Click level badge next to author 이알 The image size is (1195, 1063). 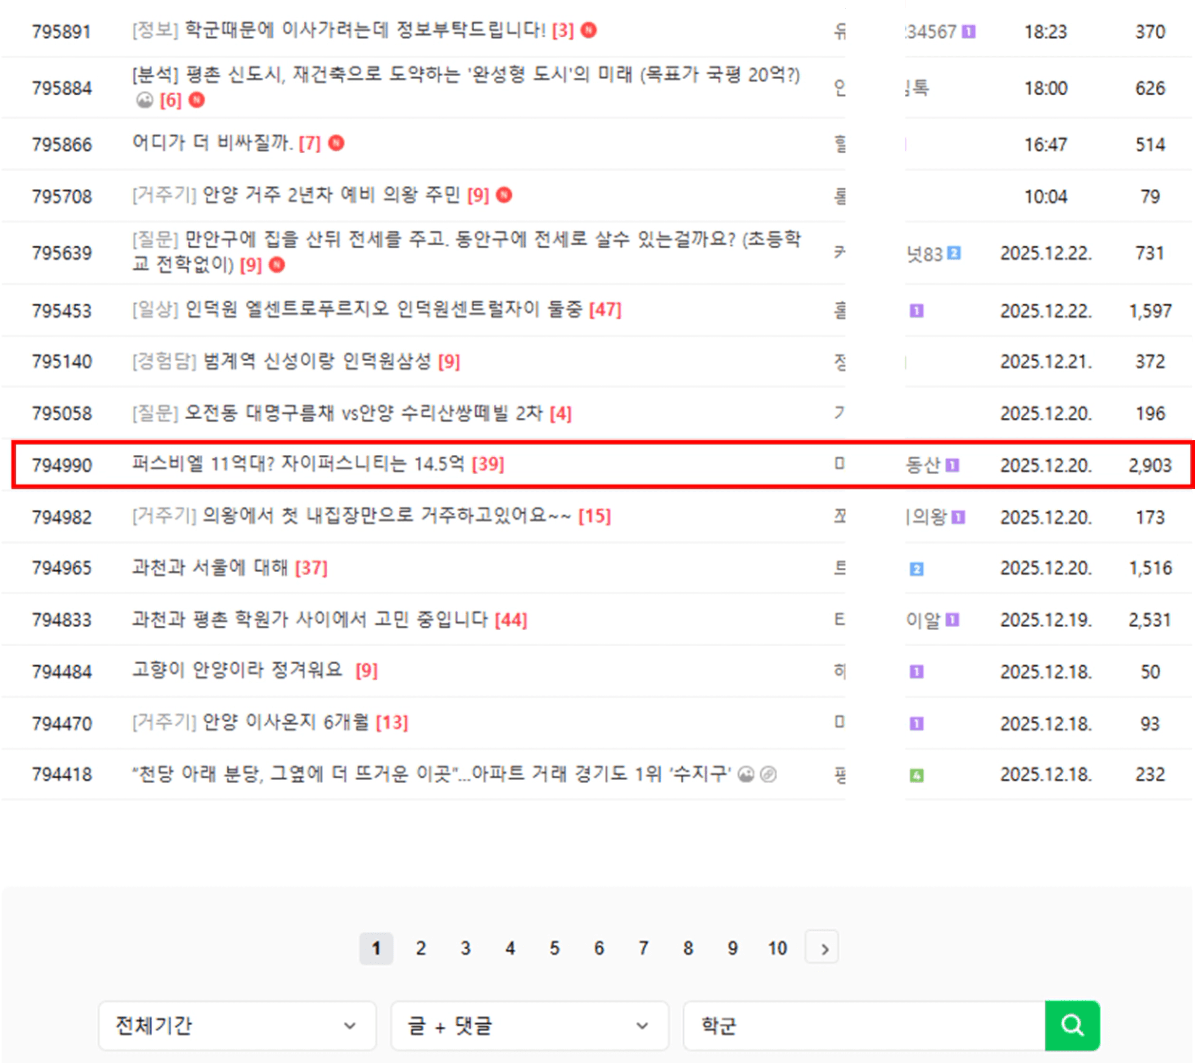953,620
